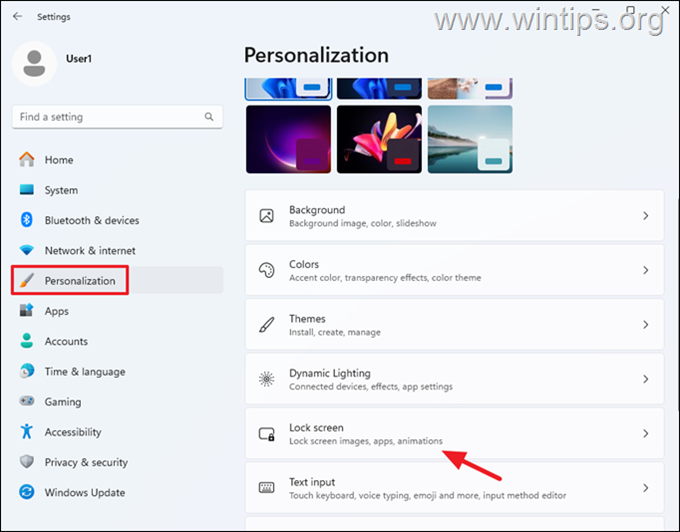Click 'Install, create, manage' description
The image size is (680, 532).
pos(335,333)
